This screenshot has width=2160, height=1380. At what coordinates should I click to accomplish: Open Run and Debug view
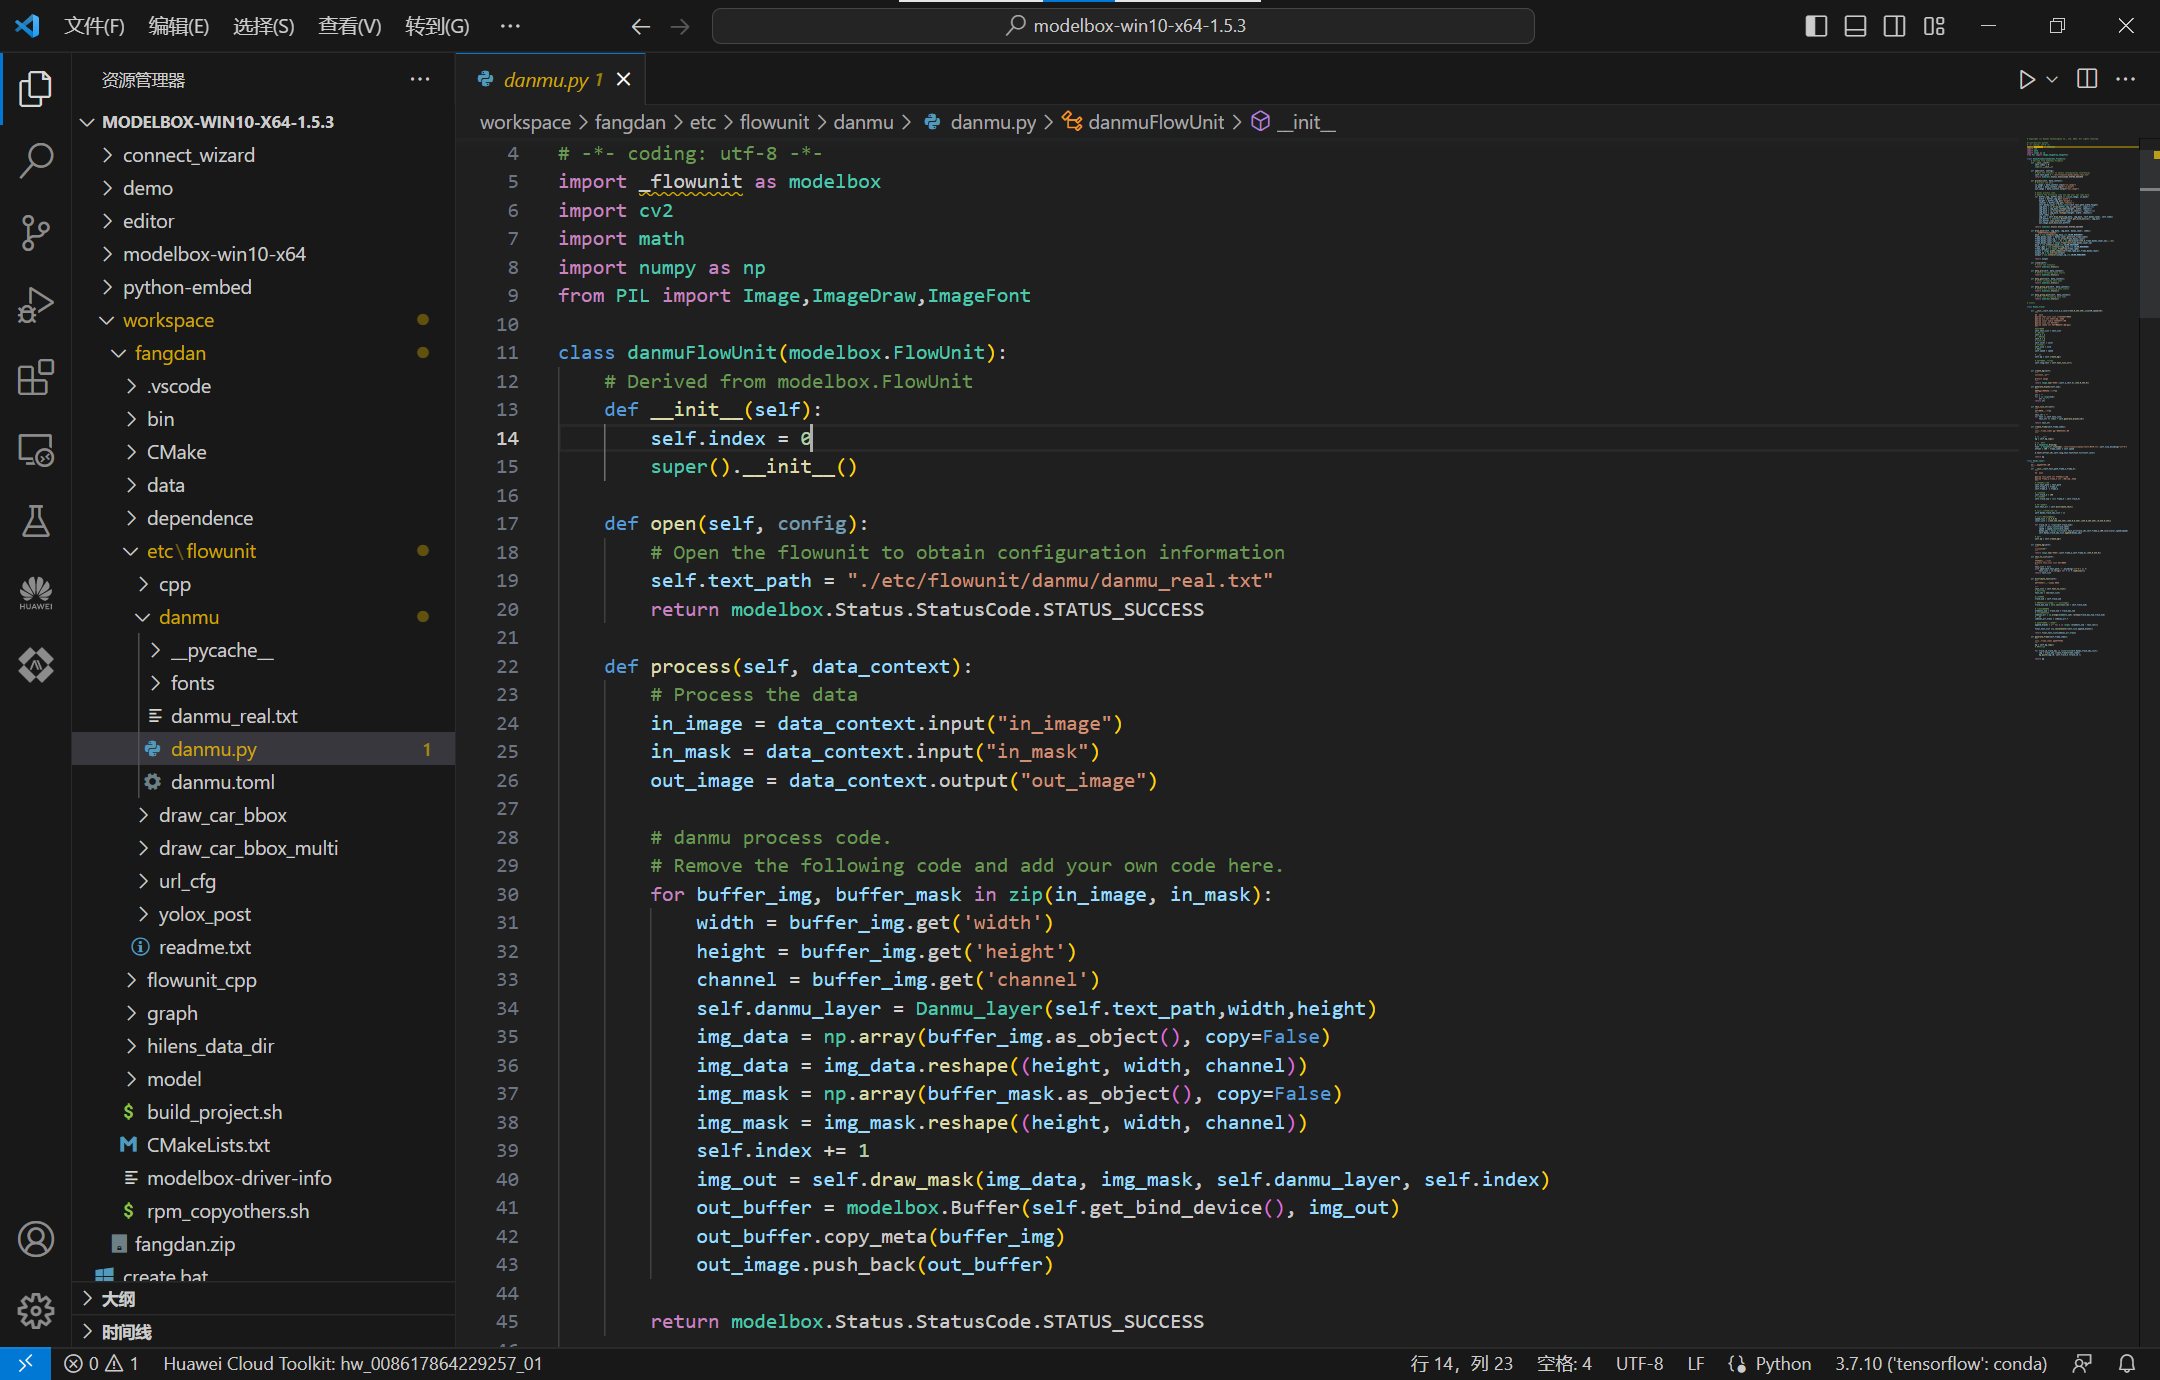(x=36, y=305)
